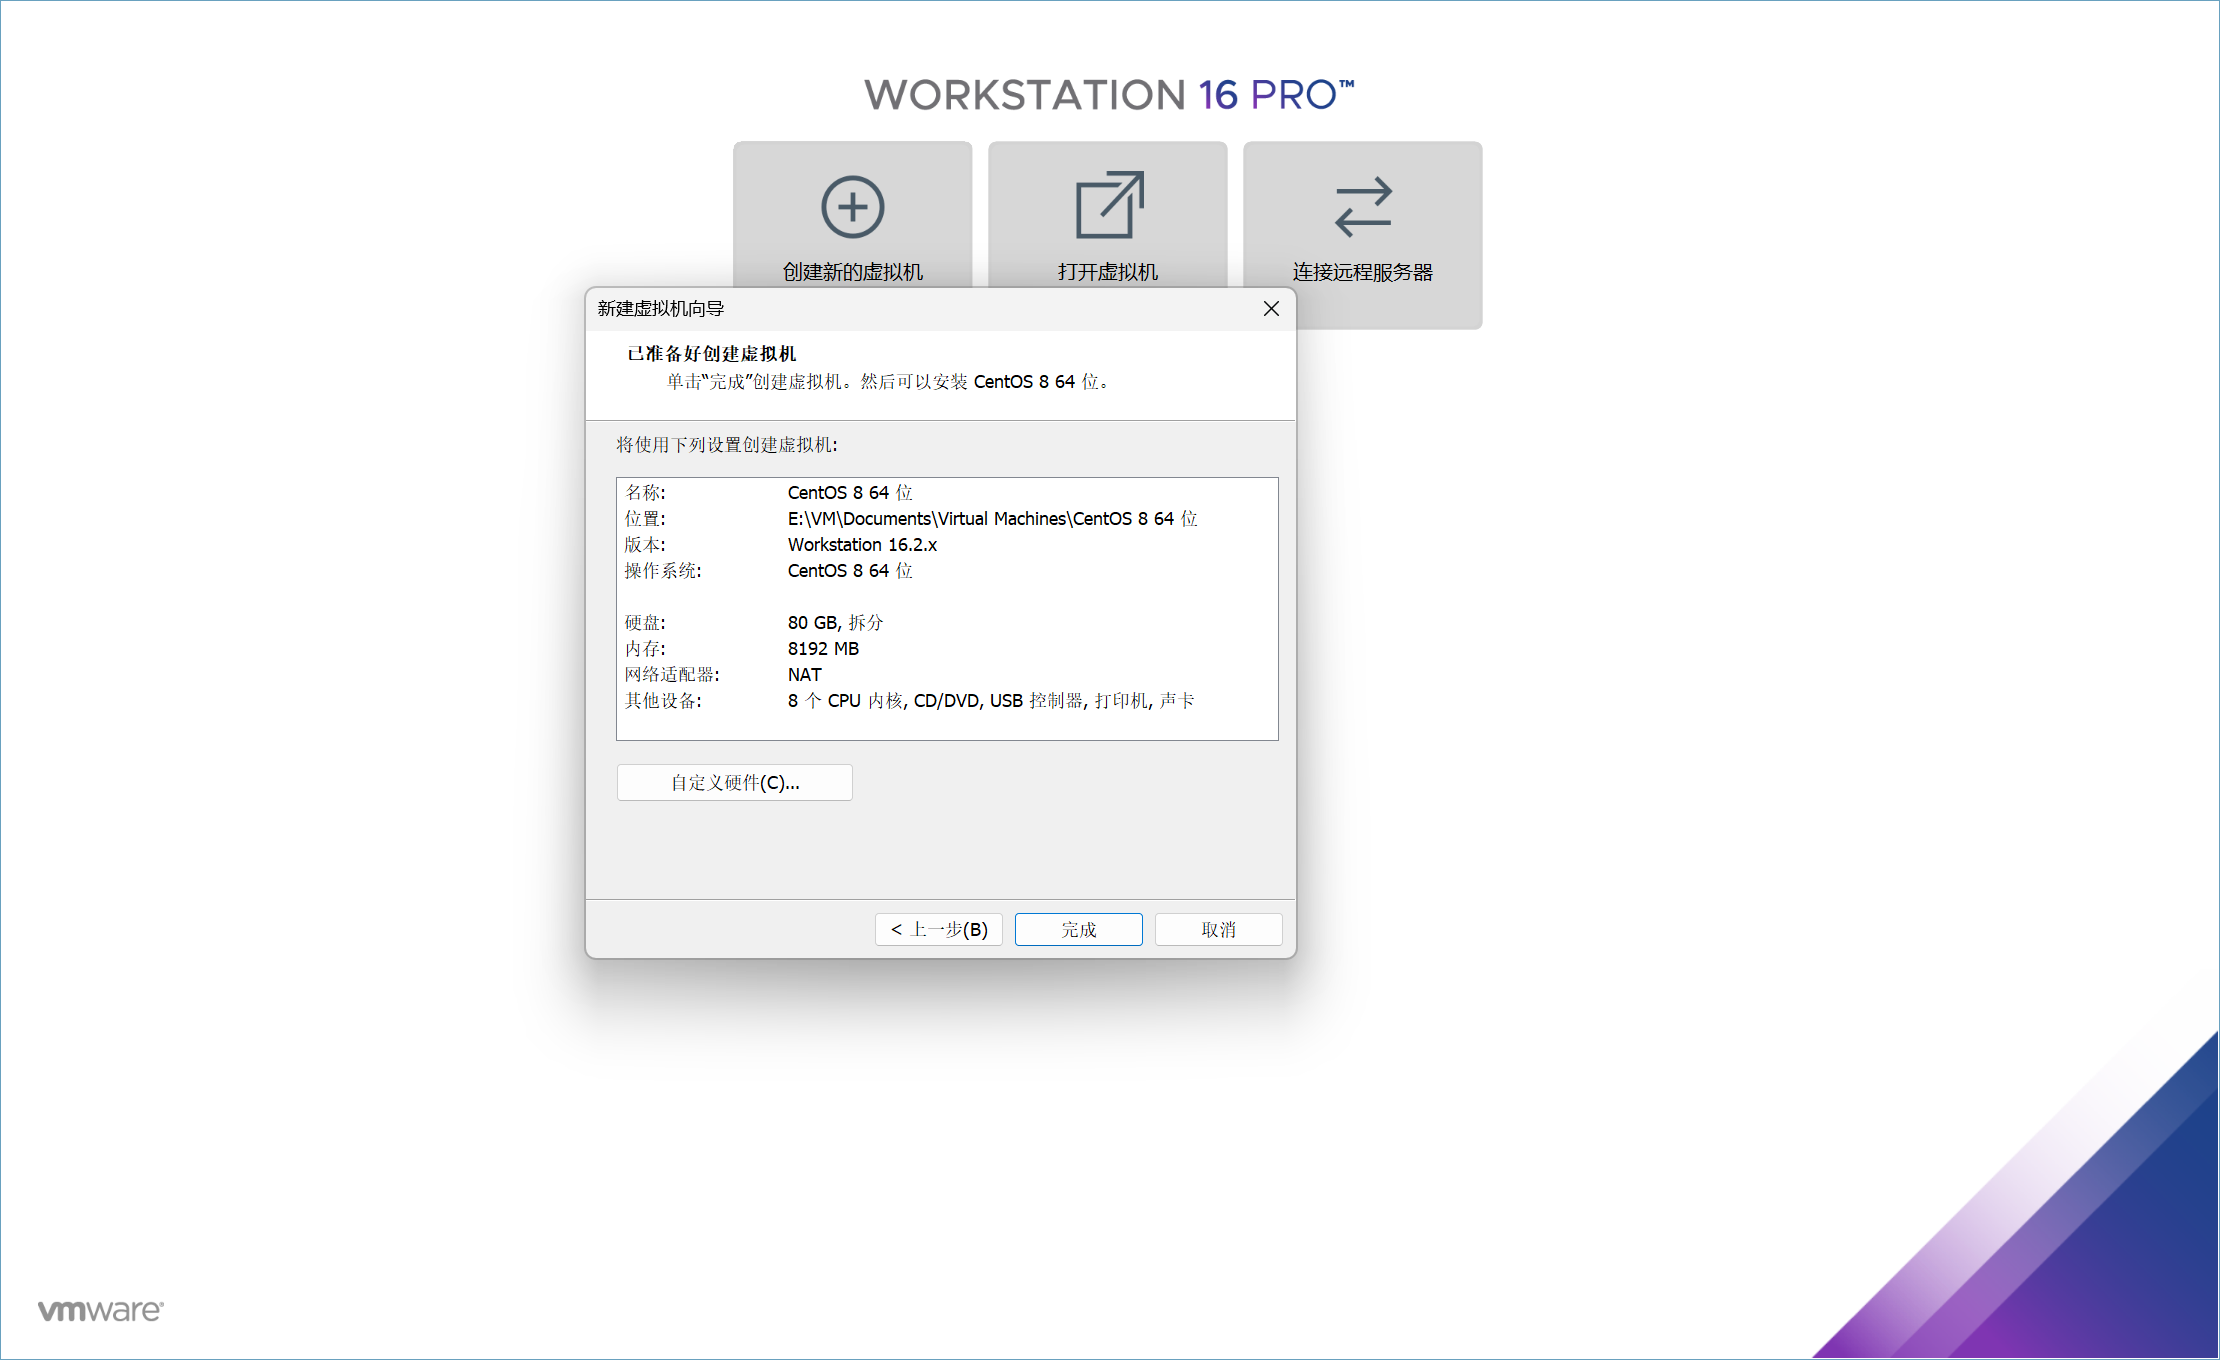This screenshot has width=2220, height=1360.
Task: Click the WORKSTATION 16 PRO title
Action: [1110, 93]
